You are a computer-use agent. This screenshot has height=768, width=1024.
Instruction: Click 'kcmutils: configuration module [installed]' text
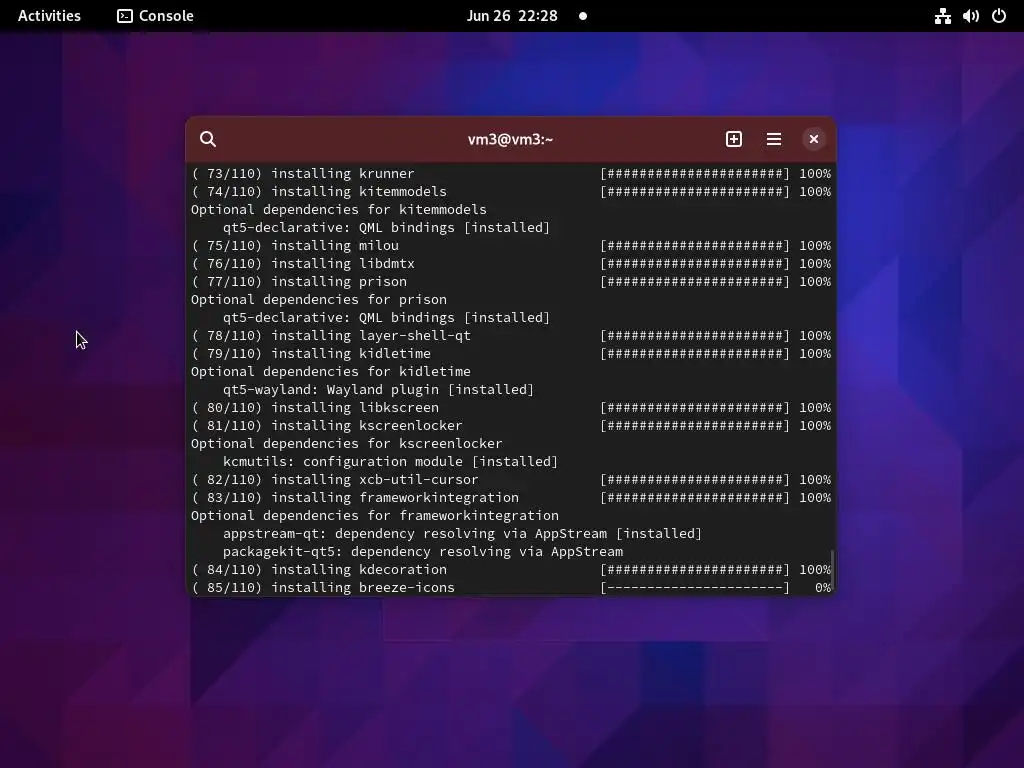coord(391,462)
